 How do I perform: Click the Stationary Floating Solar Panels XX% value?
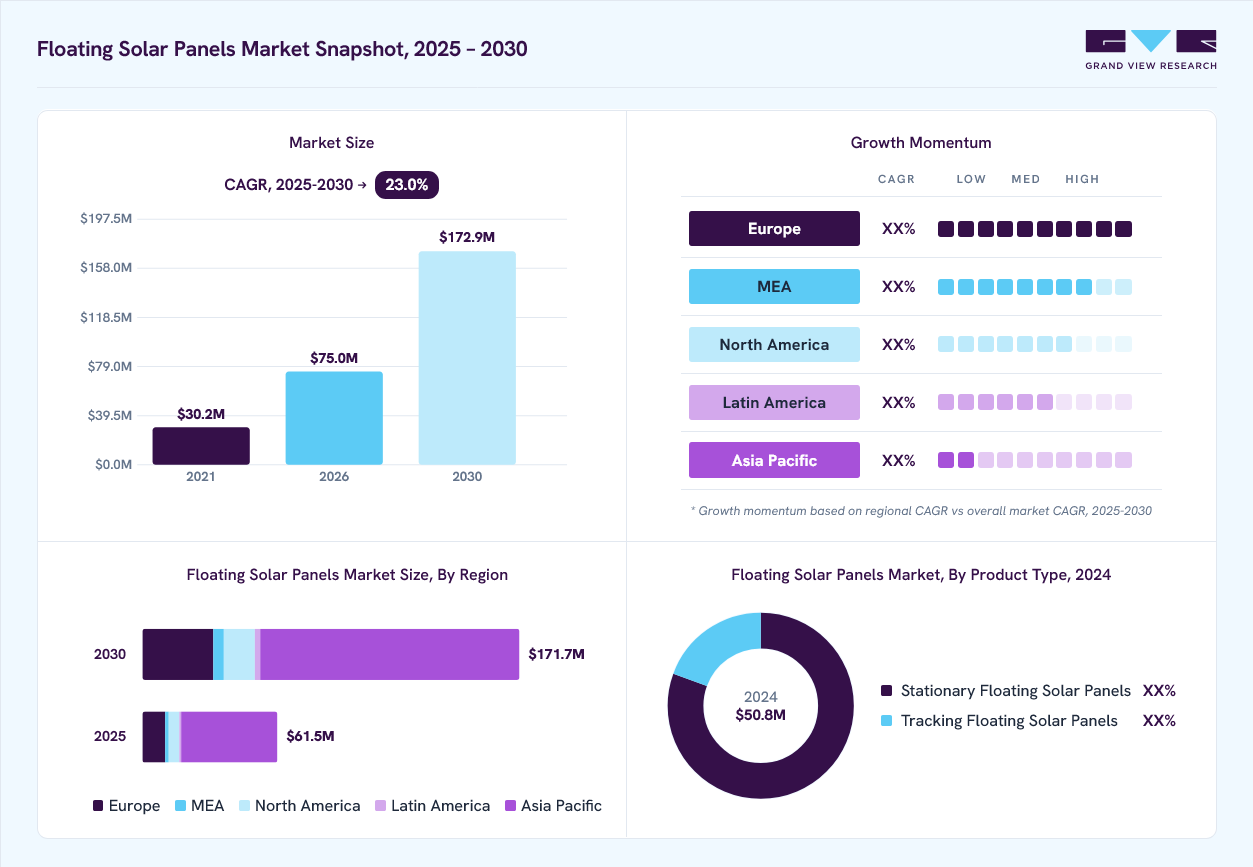(1159, 691)
